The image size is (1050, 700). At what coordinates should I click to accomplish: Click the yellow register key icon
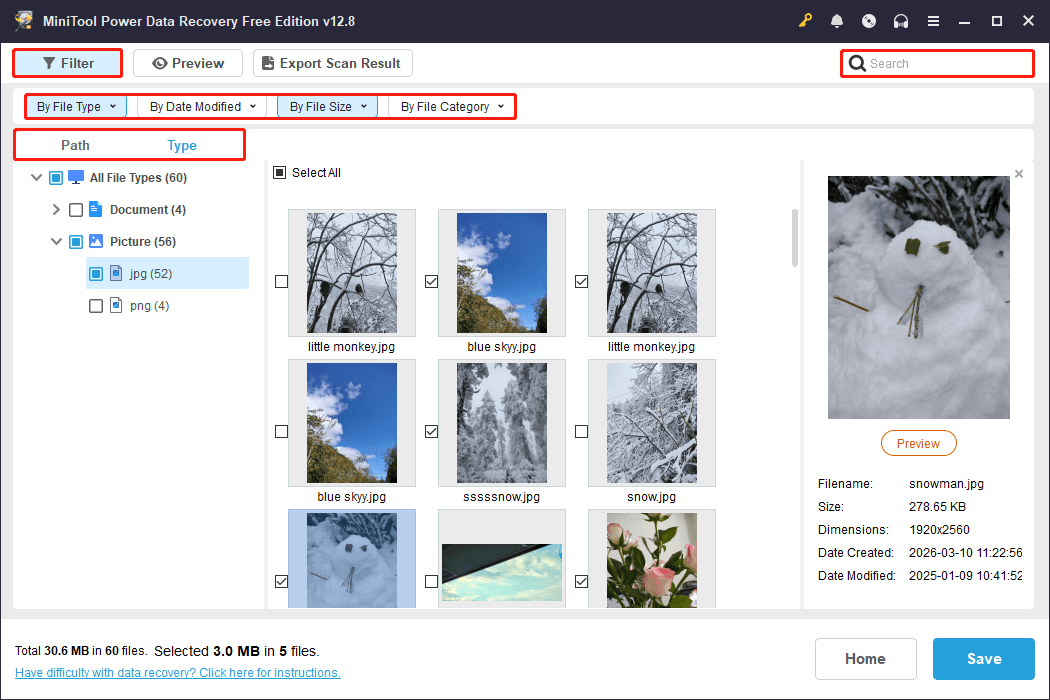(806, 21)
